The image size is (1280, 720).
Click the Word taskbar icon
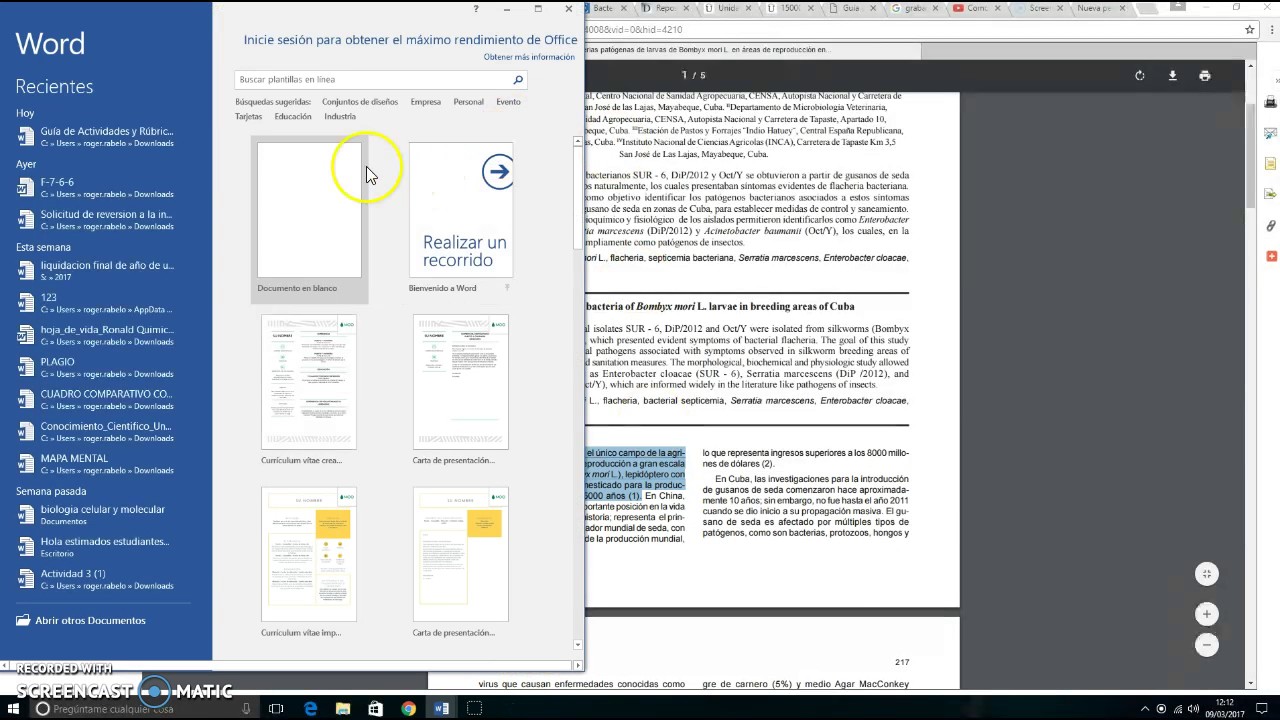coord(442,709)
